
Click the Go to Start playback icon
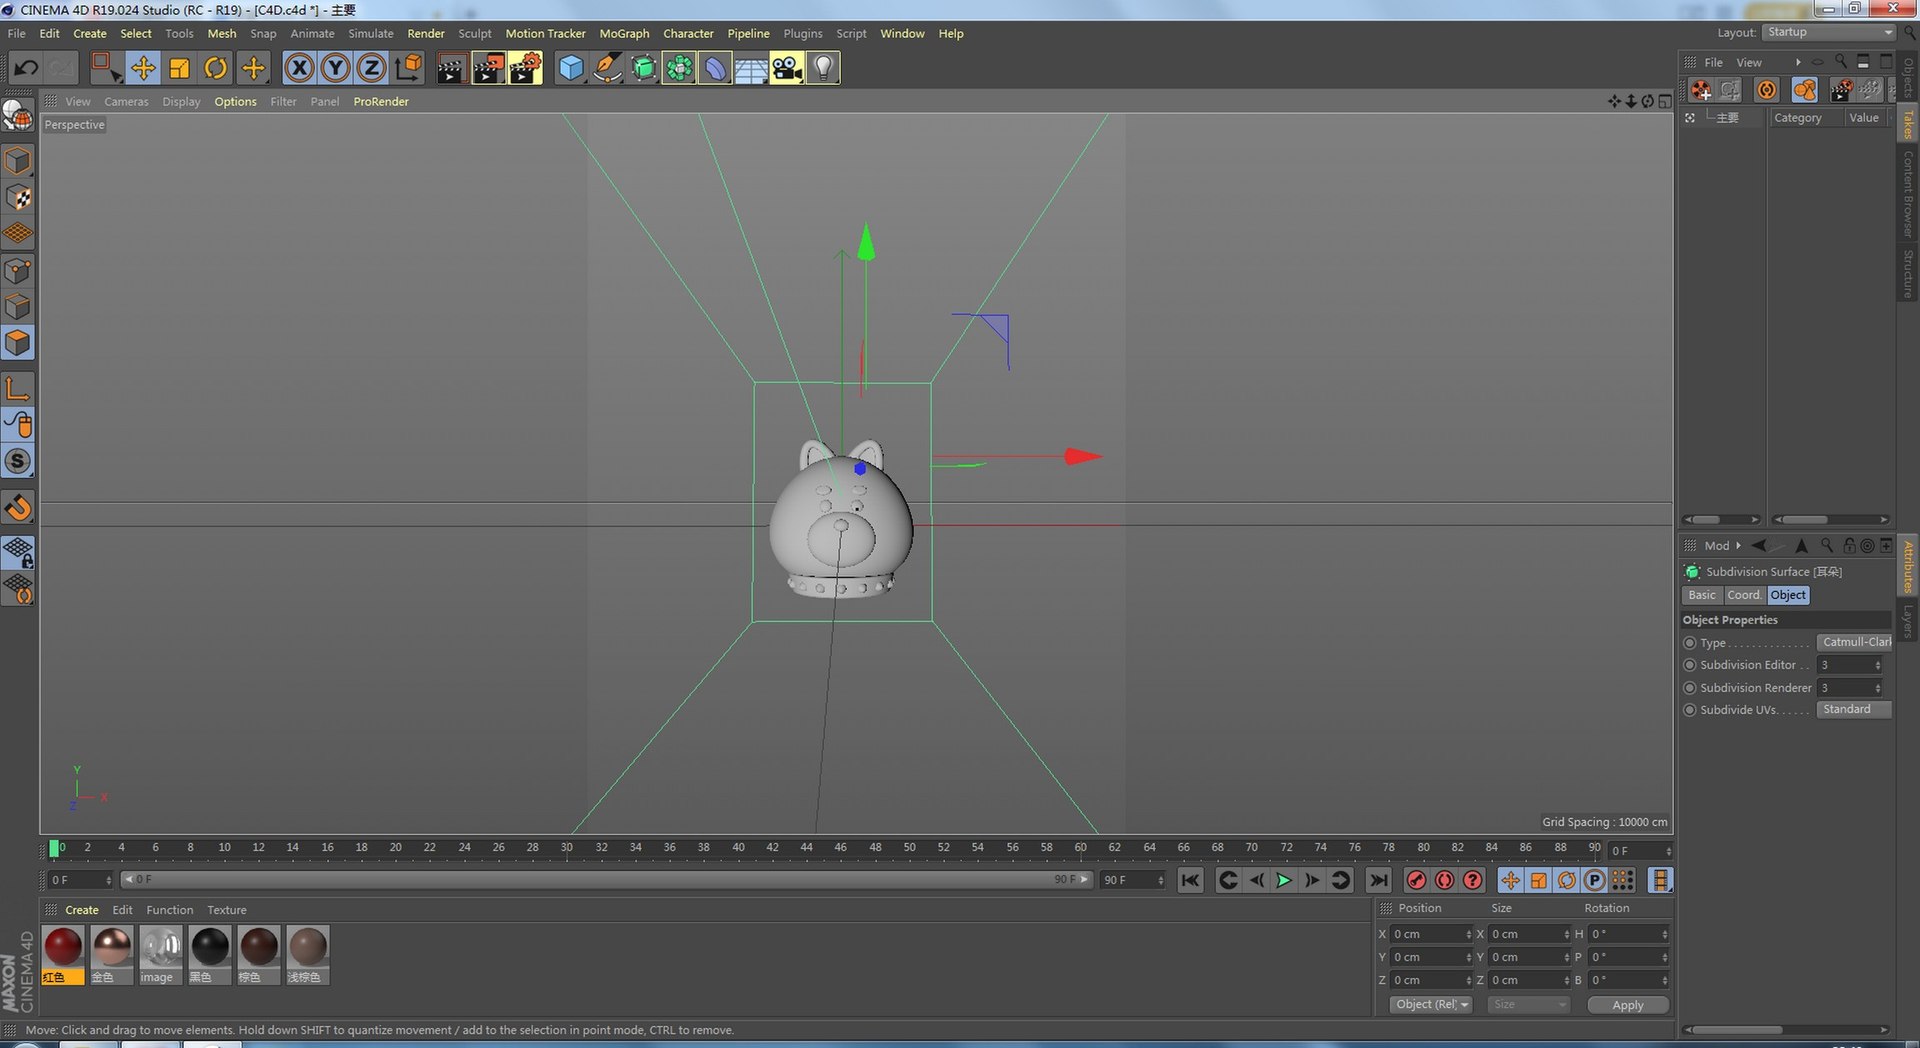click(1190, 880)
